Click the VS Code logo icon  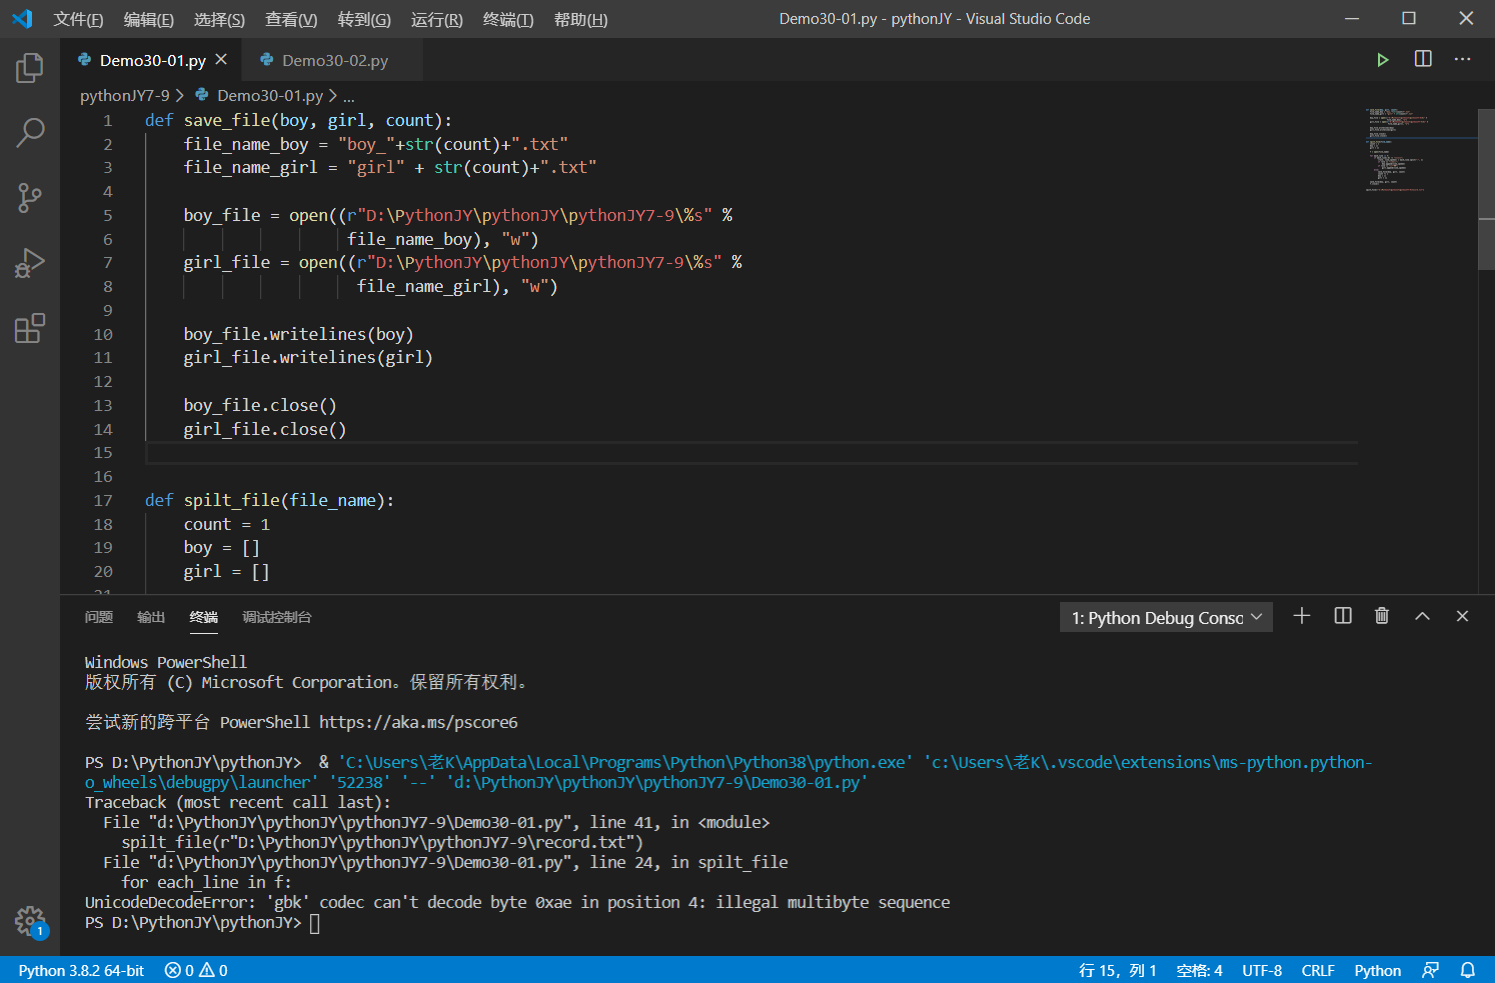22,19
